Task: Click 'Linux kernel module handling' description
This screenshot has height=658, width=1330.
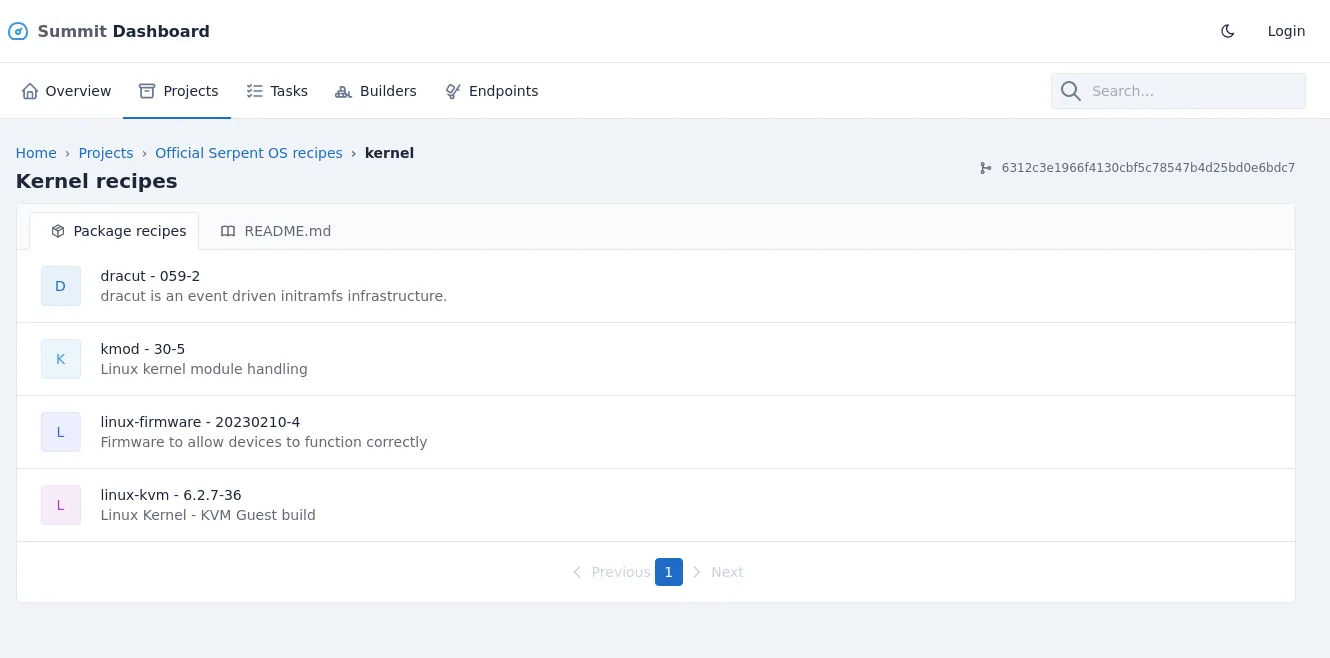Action: point(204,369)
